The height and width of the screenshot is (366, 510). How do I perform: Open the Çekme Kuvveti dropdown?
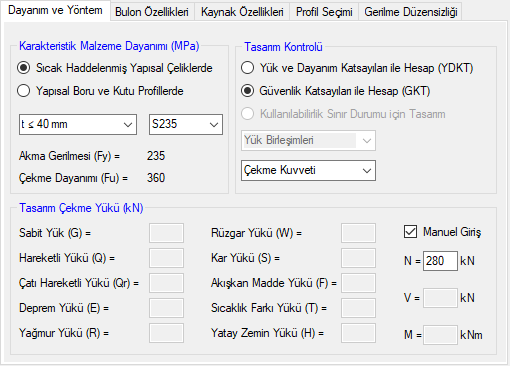click(x=308, y=170)
